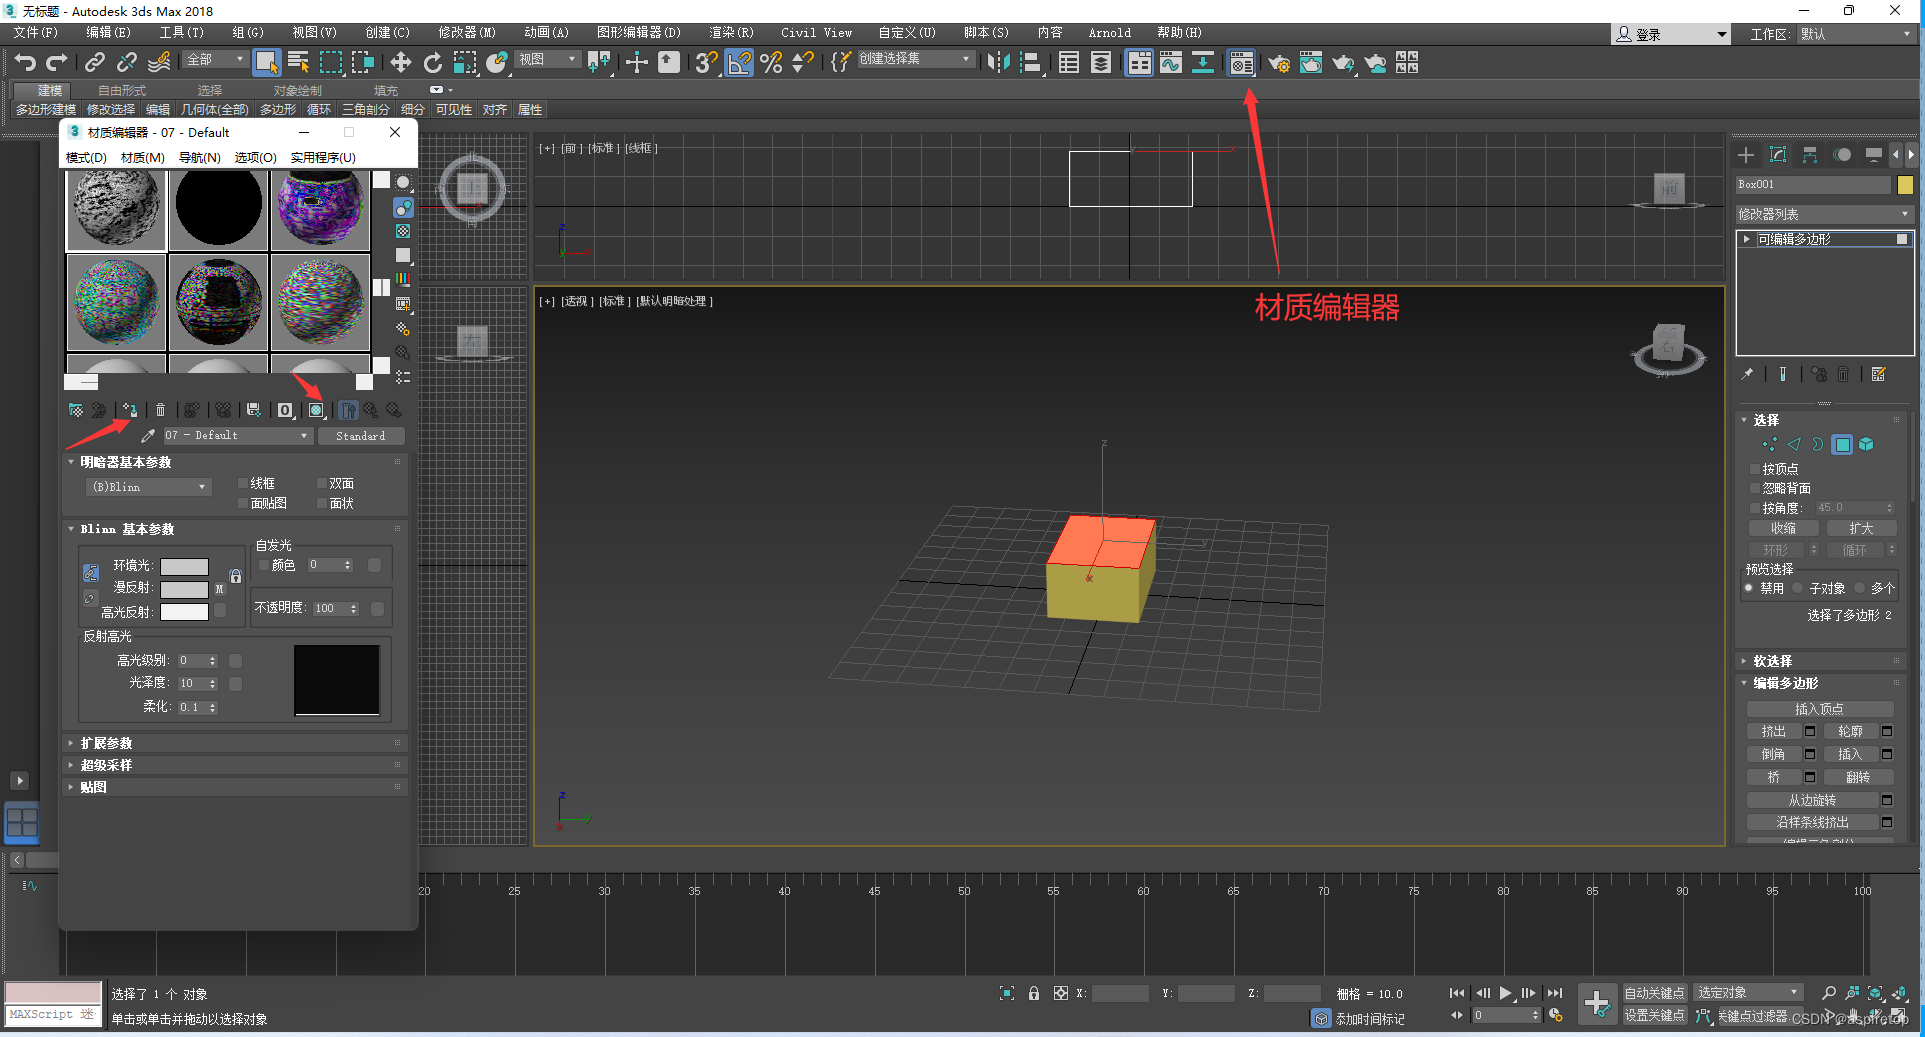Open the (B)Blinn shader dropdown

click(x=148, y=486)
